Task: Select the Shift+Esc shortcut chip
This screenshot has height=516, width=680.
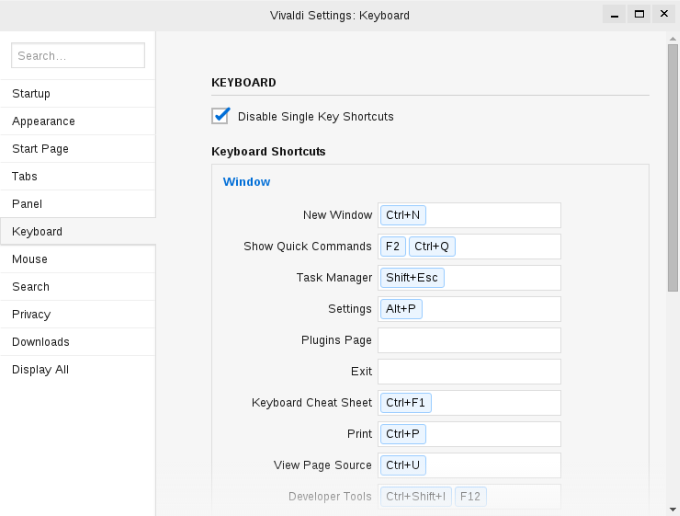Action: 412,278
